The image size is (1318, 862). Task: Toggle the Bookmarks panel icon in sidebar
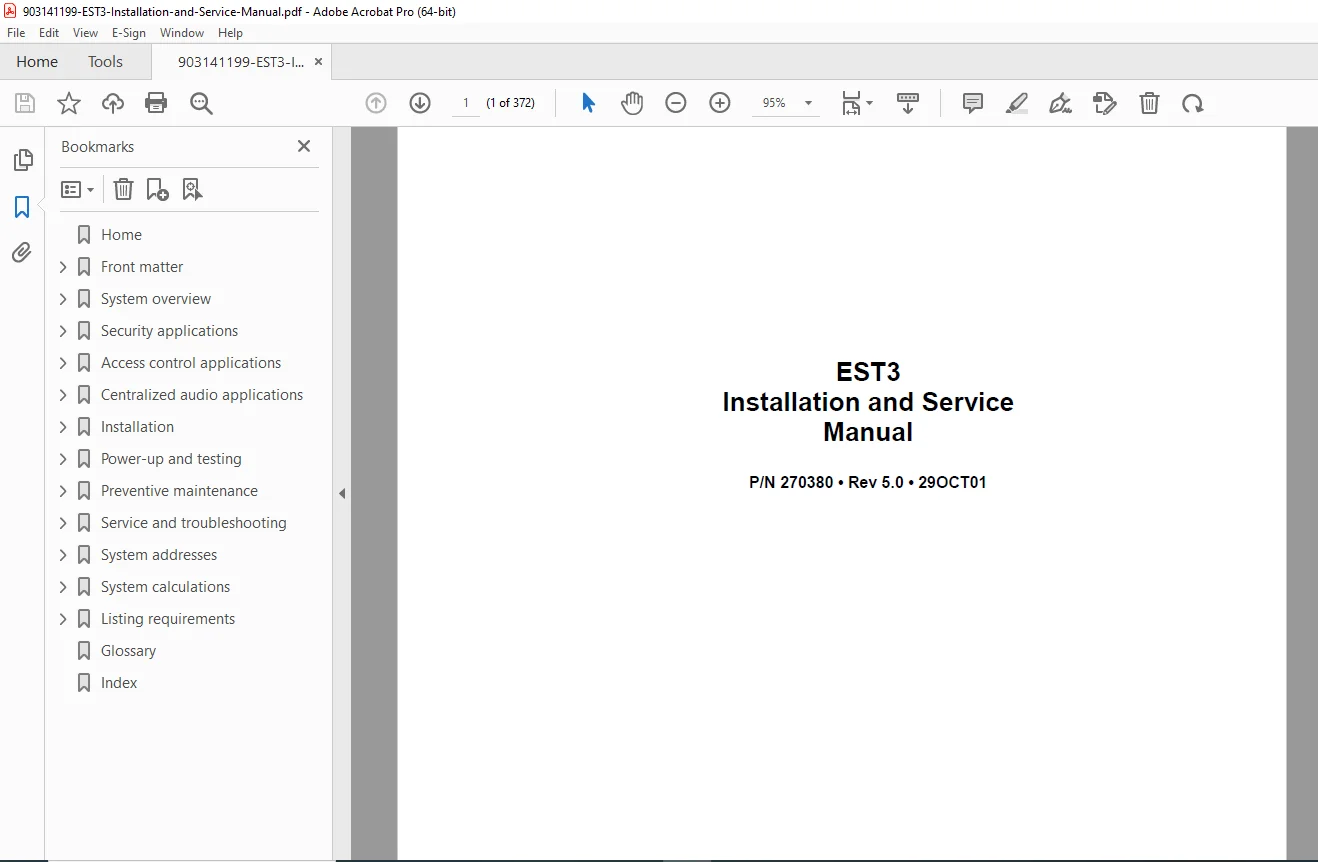pyautogui.click(x=22, y=207)
